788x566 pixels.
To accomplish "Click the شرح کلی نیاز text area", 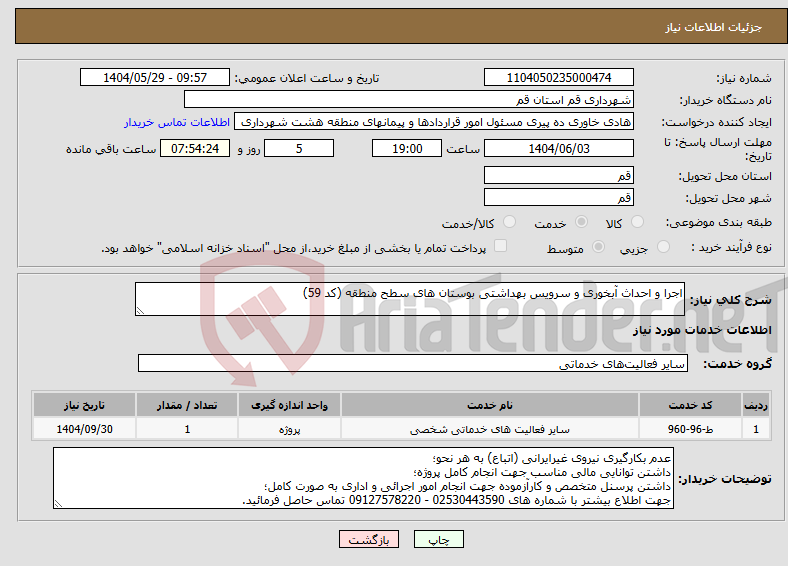I will (410, 299).
